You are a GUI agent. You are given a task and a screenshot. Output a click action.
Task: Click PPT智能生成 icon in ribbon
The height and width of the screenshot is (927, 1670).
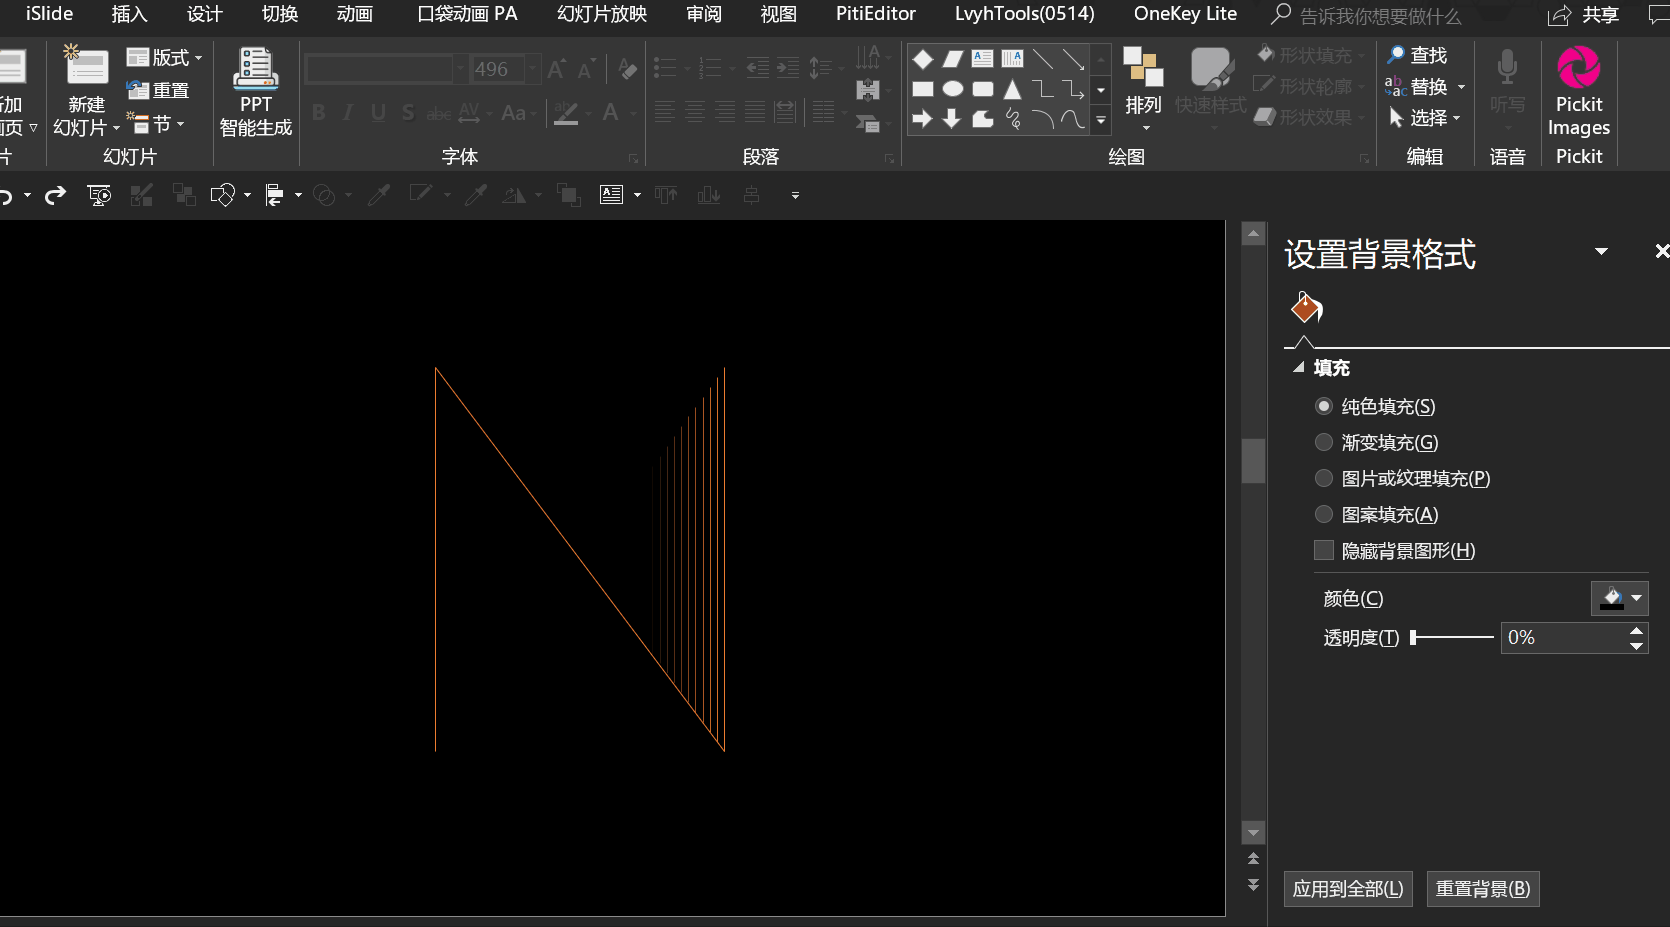[x=255, y=70]
